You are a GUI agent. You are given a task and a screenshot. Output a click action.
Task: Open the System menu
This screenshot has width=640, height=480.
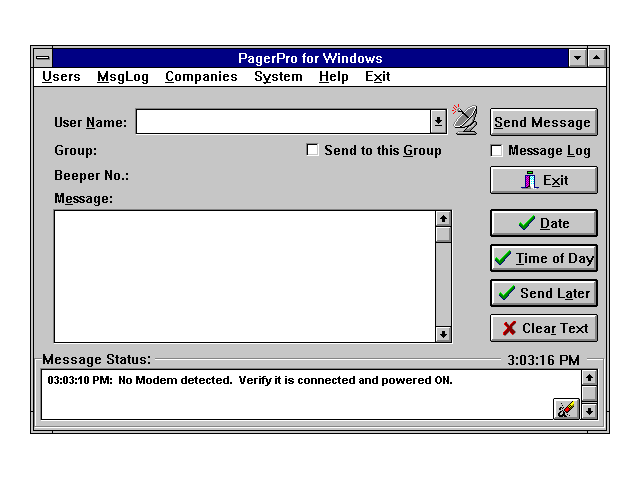pyautogui.click(x=278, y=76)
